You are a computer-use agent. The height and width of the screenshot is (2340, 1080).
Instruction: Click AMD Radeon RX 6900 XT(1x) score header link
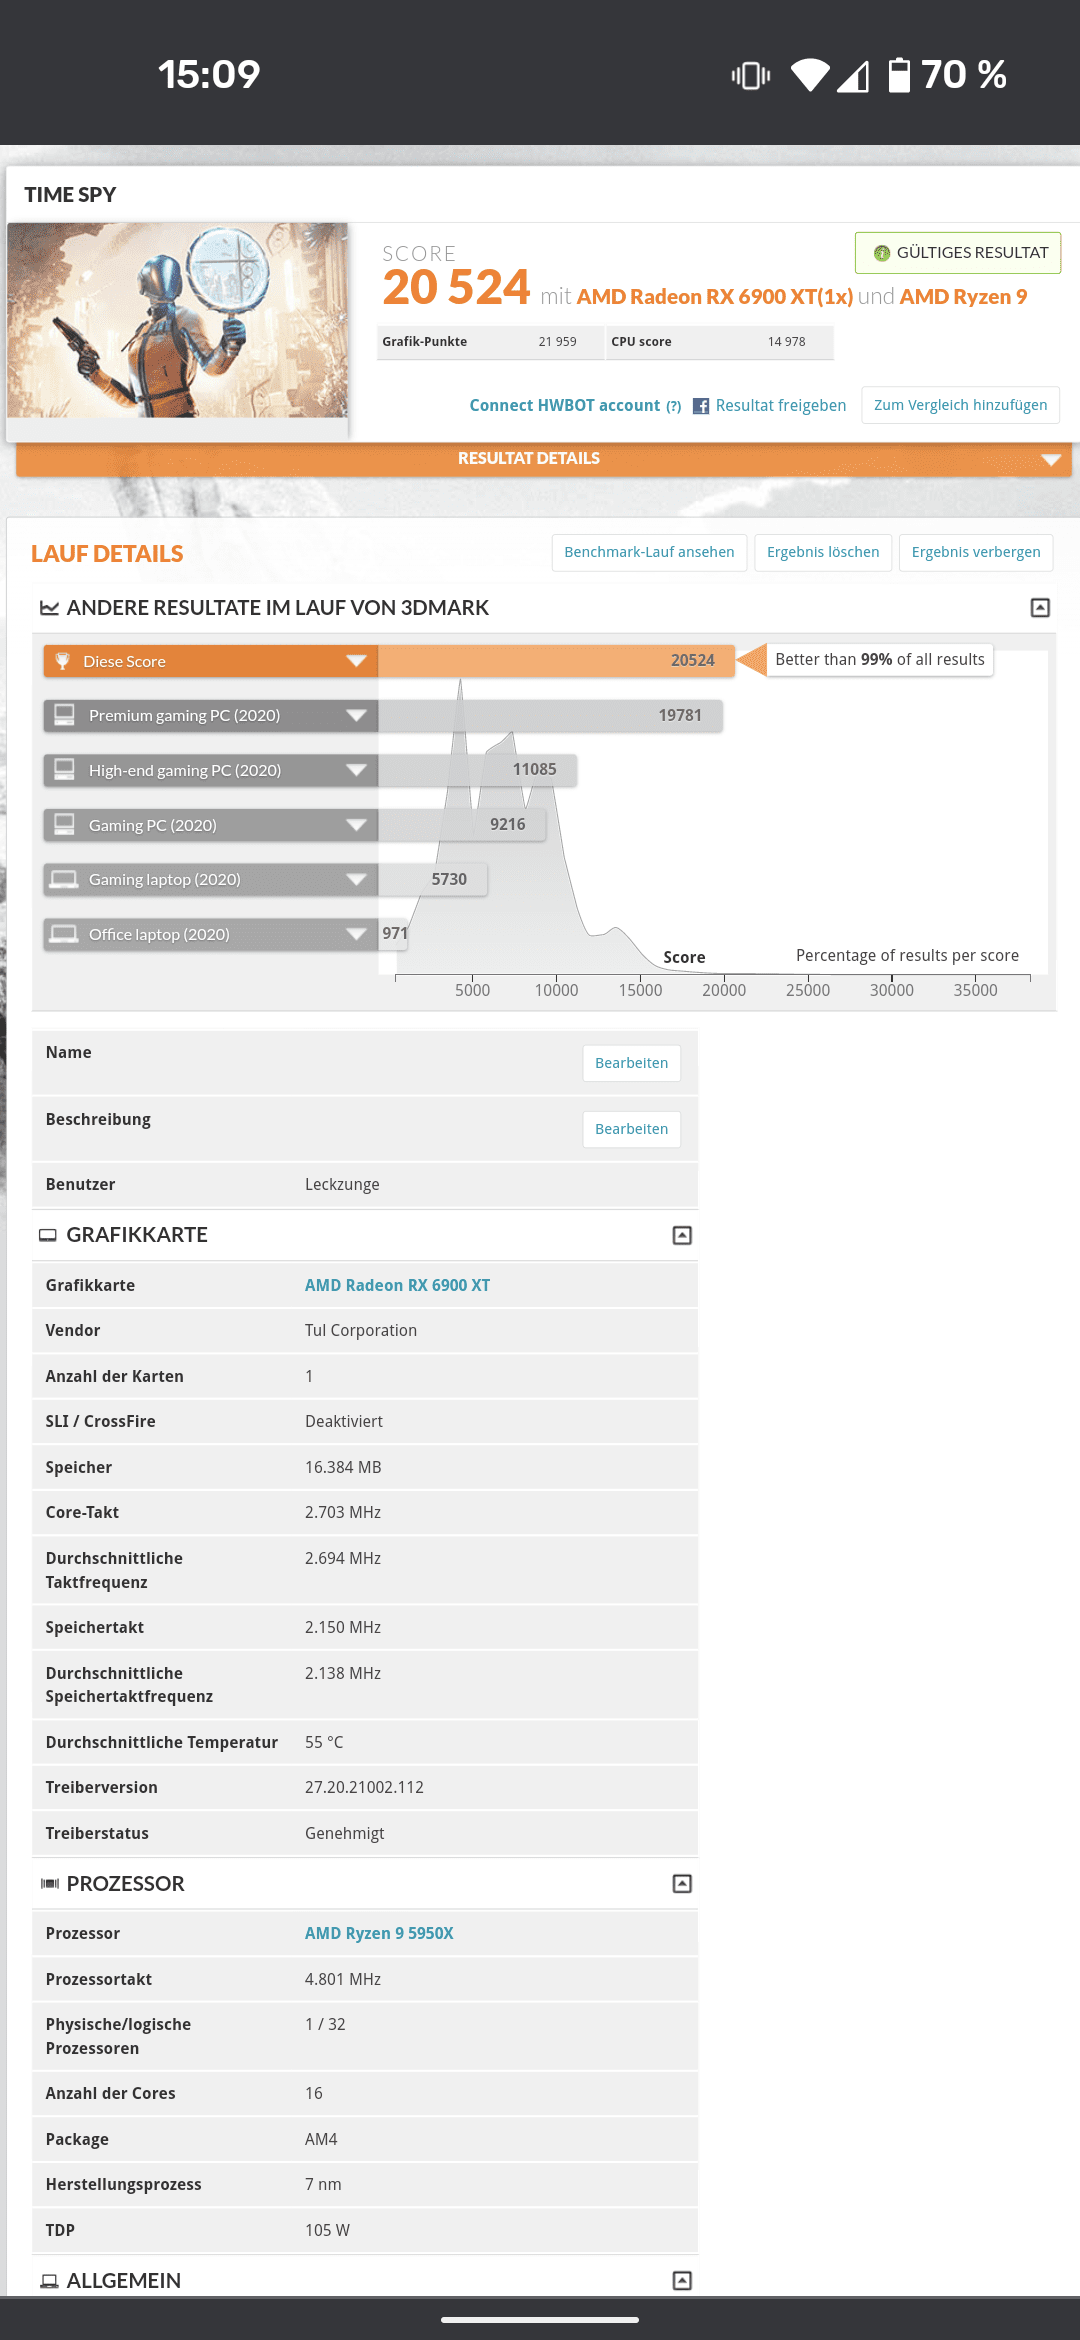tap(715, 297)
